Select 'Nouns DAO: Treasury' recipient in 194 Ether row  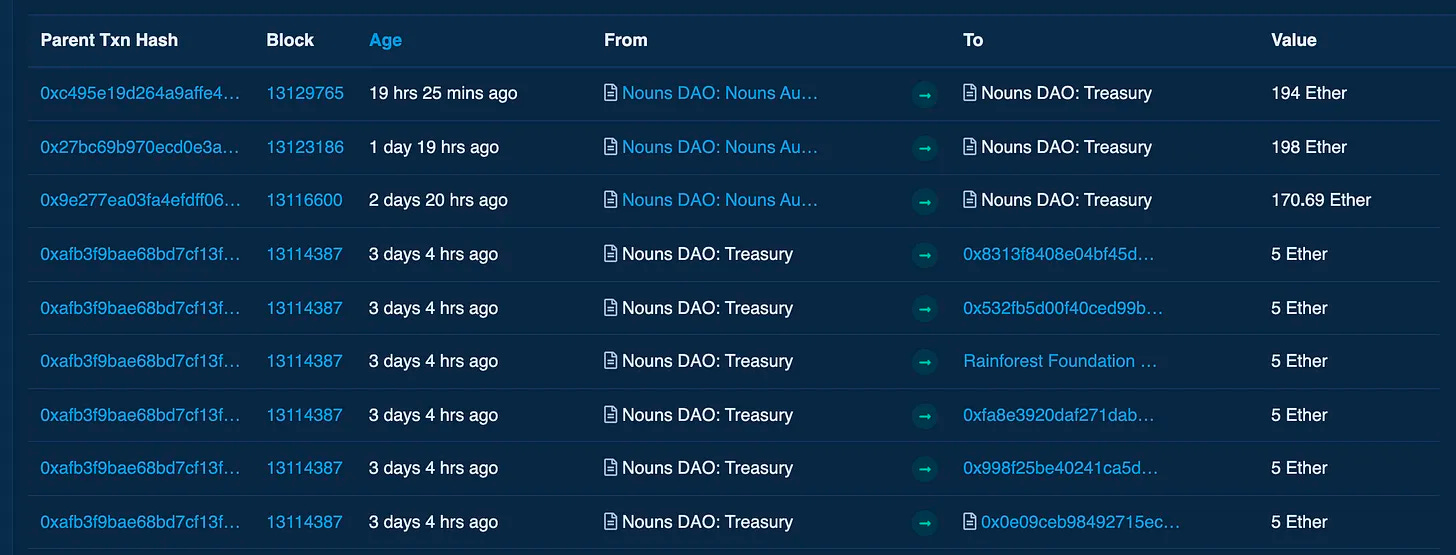1066,93
